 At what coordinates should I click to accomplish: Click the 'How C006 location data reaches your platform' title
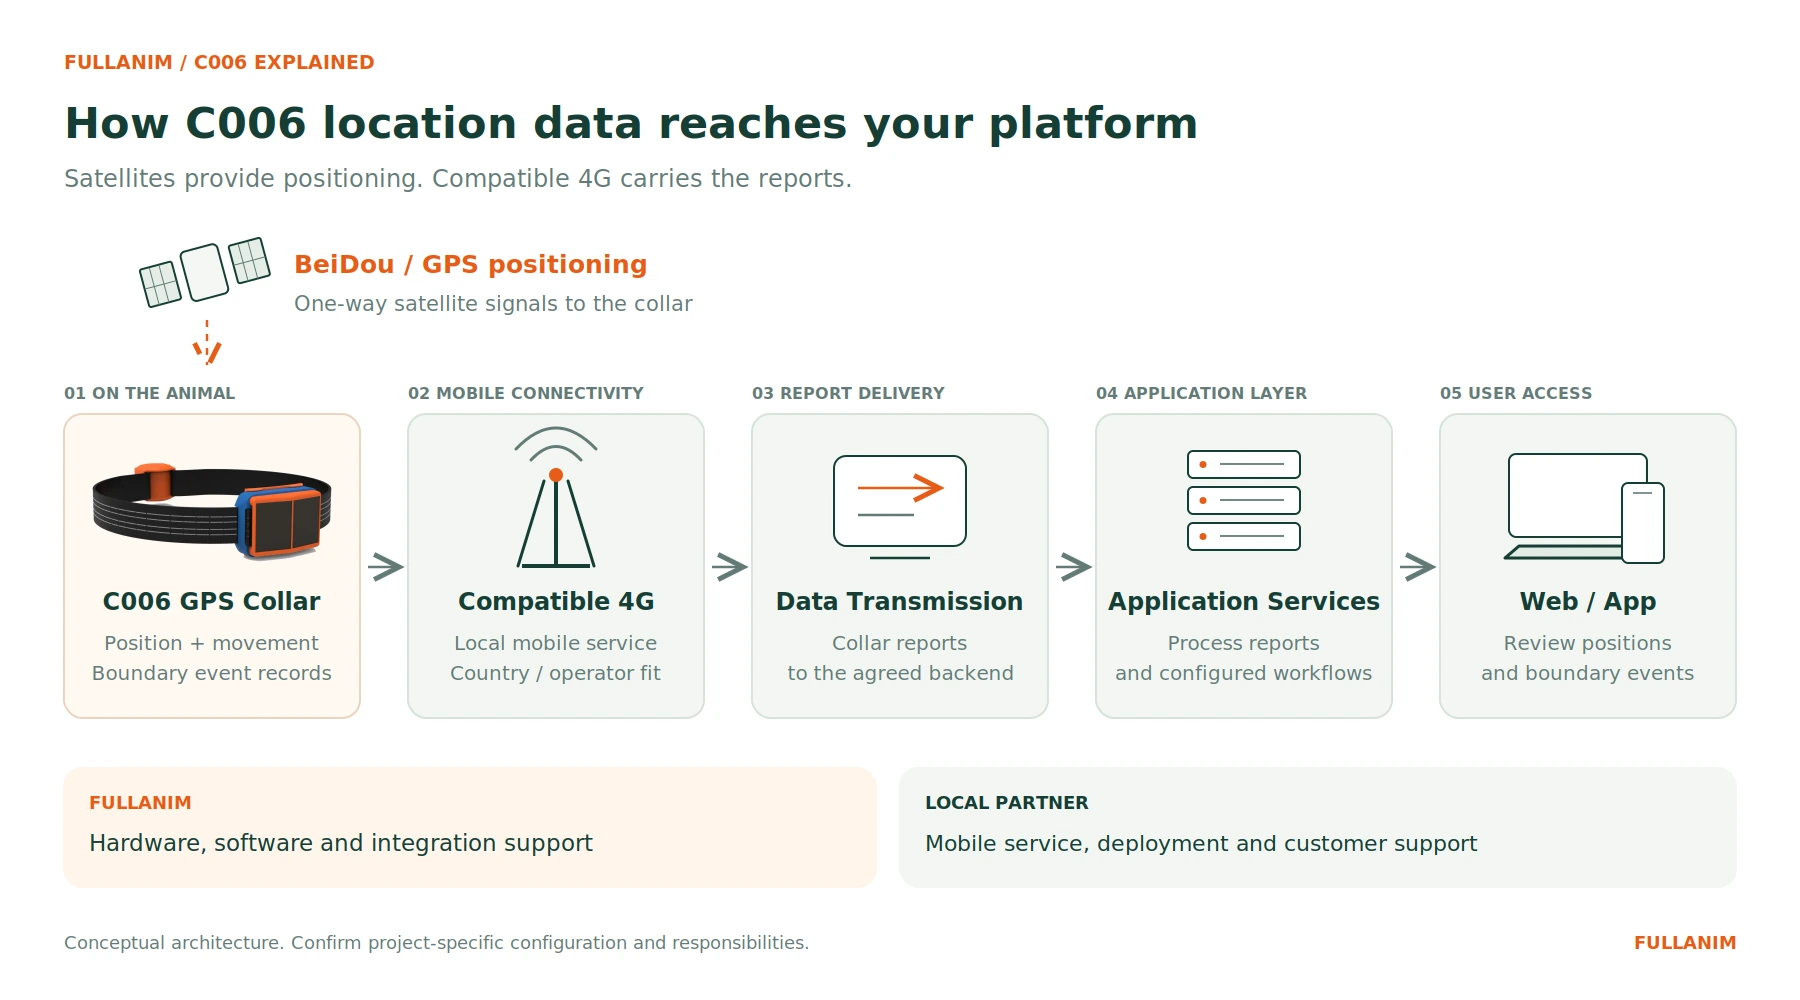[x=631, y=123]
